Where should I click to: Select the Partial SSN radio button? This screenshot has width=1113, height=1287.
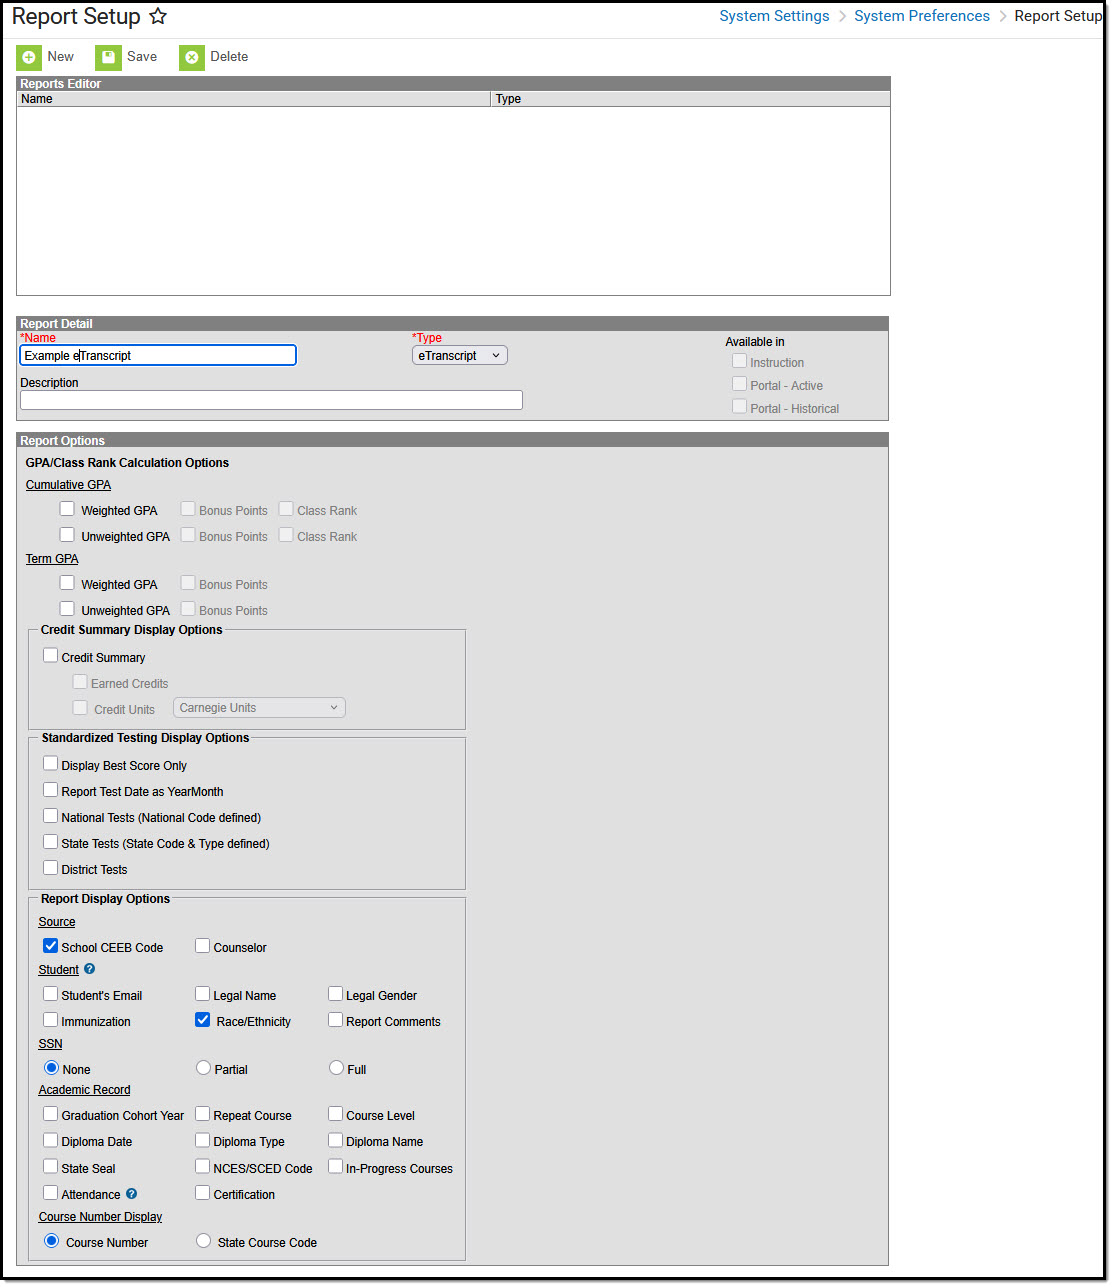[x=203, y=1067]
